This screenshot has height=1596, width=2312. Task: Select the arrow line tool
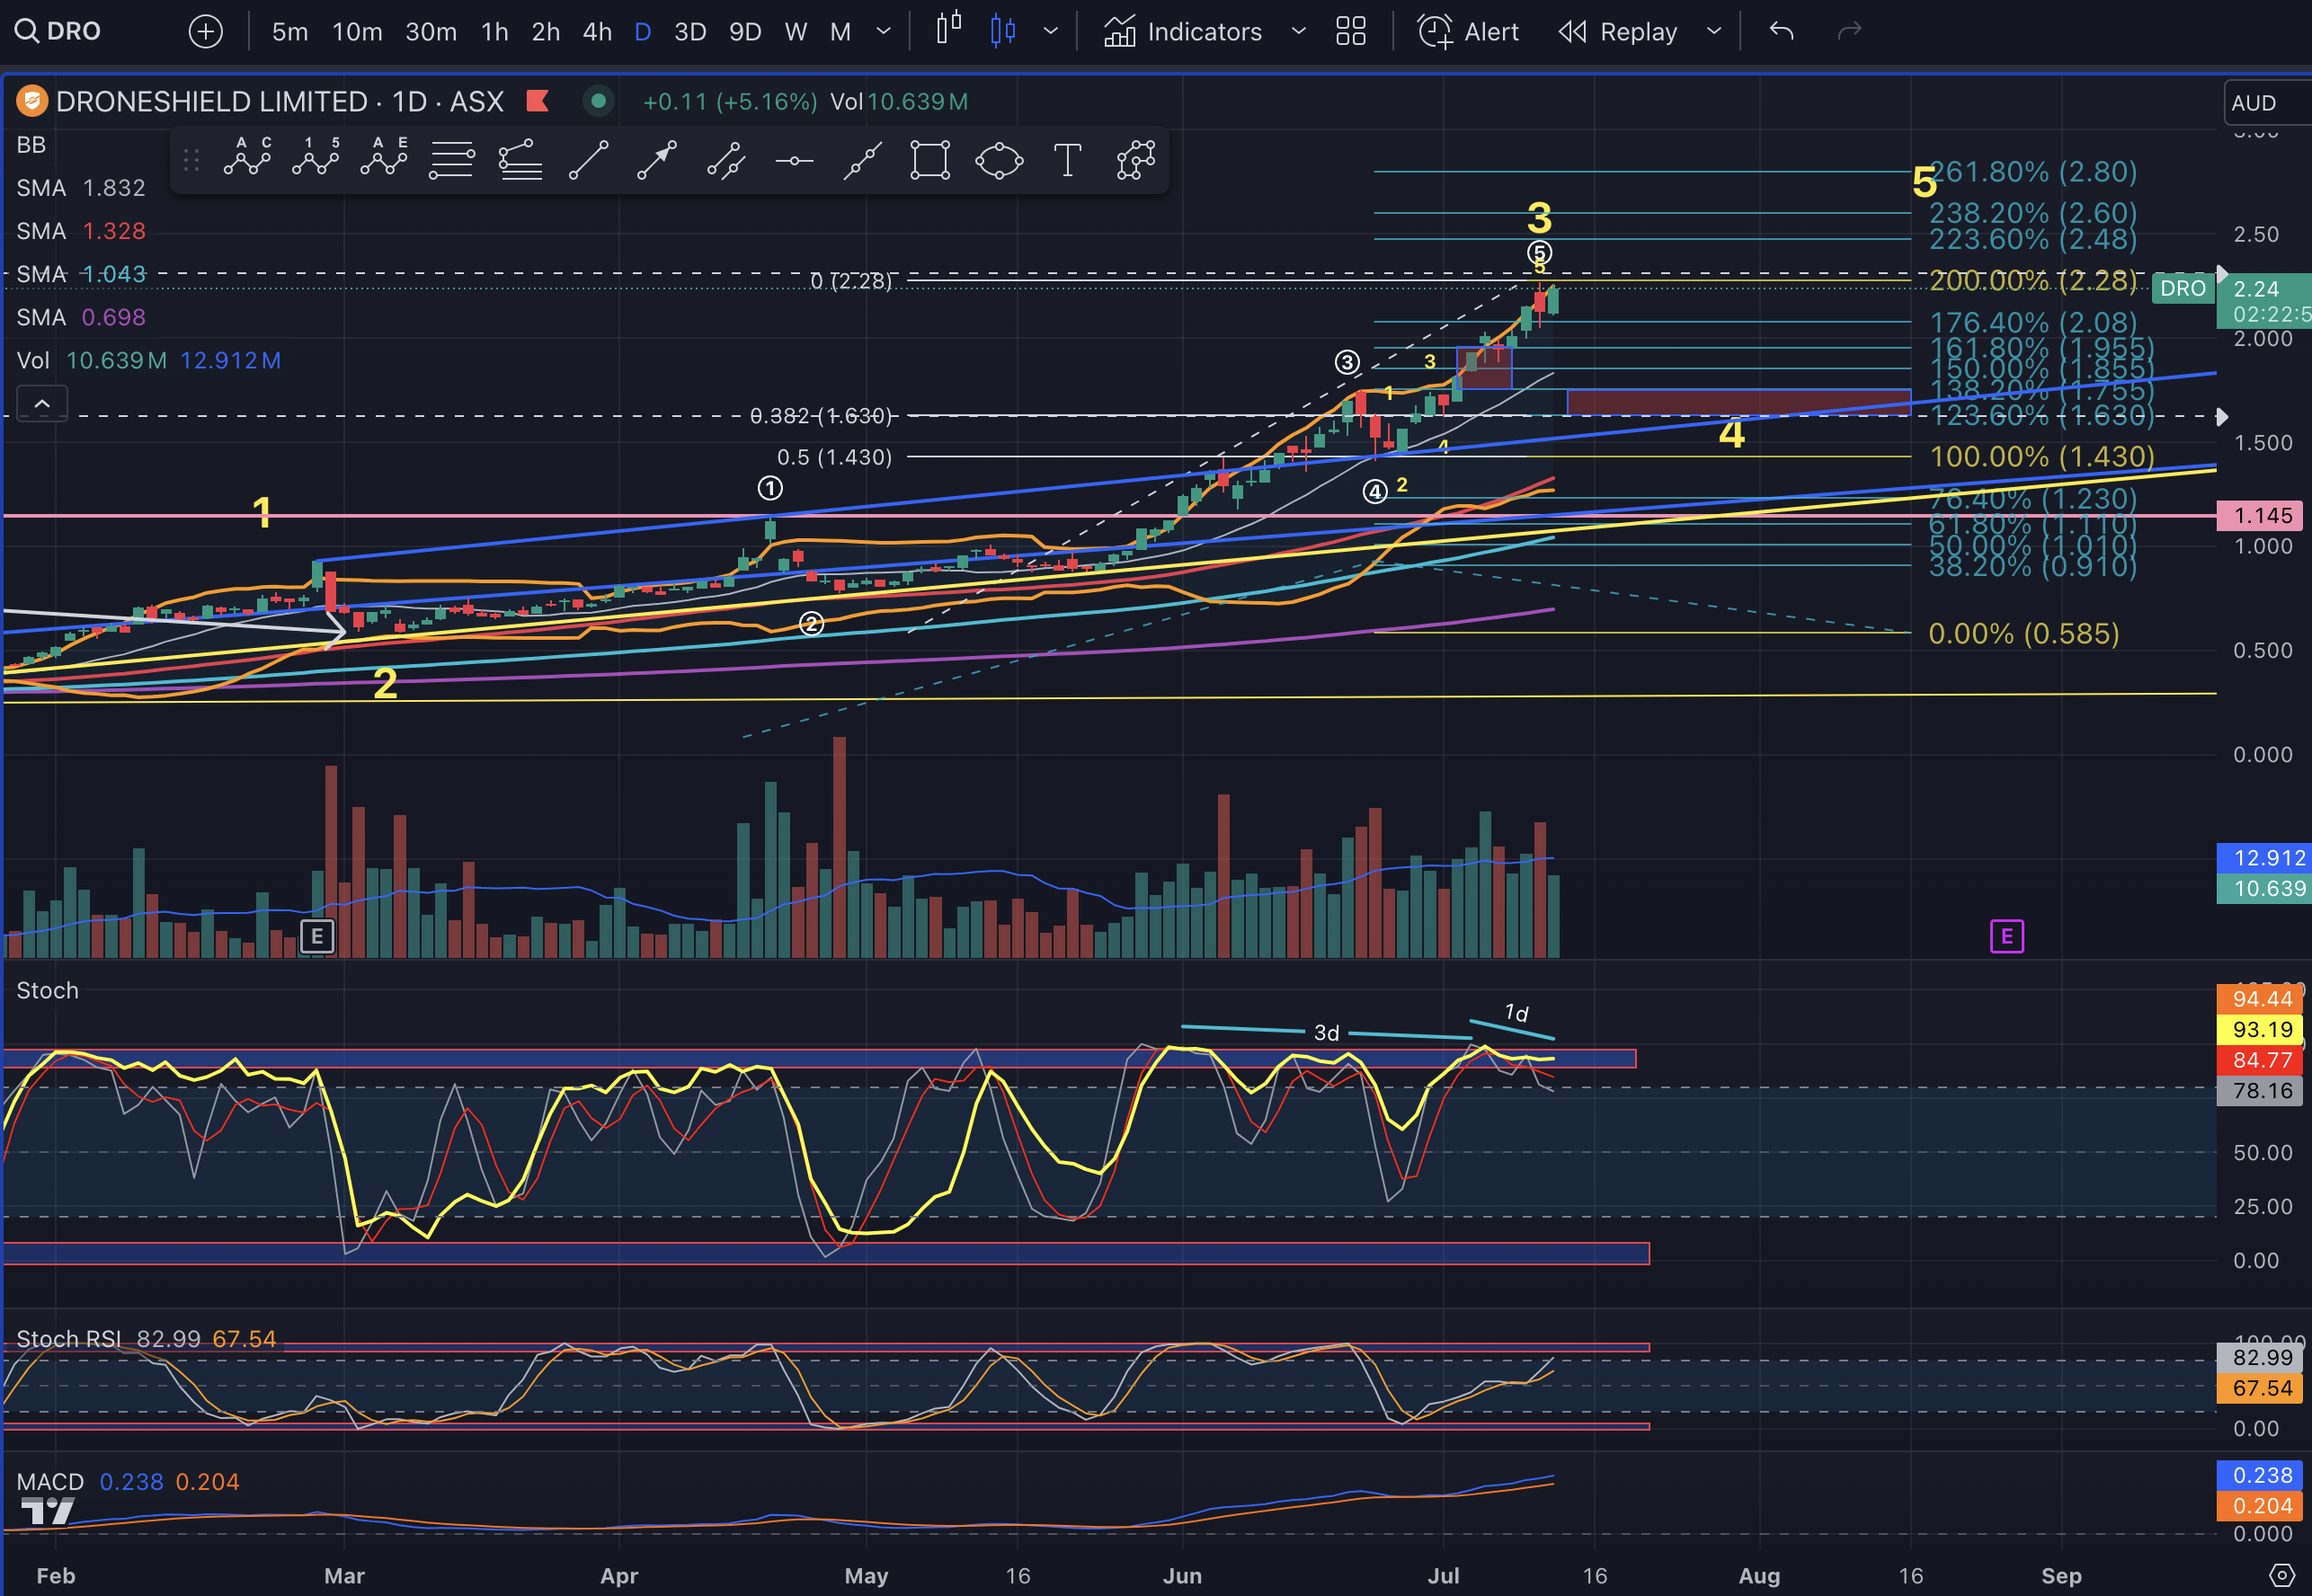point(657,160)
